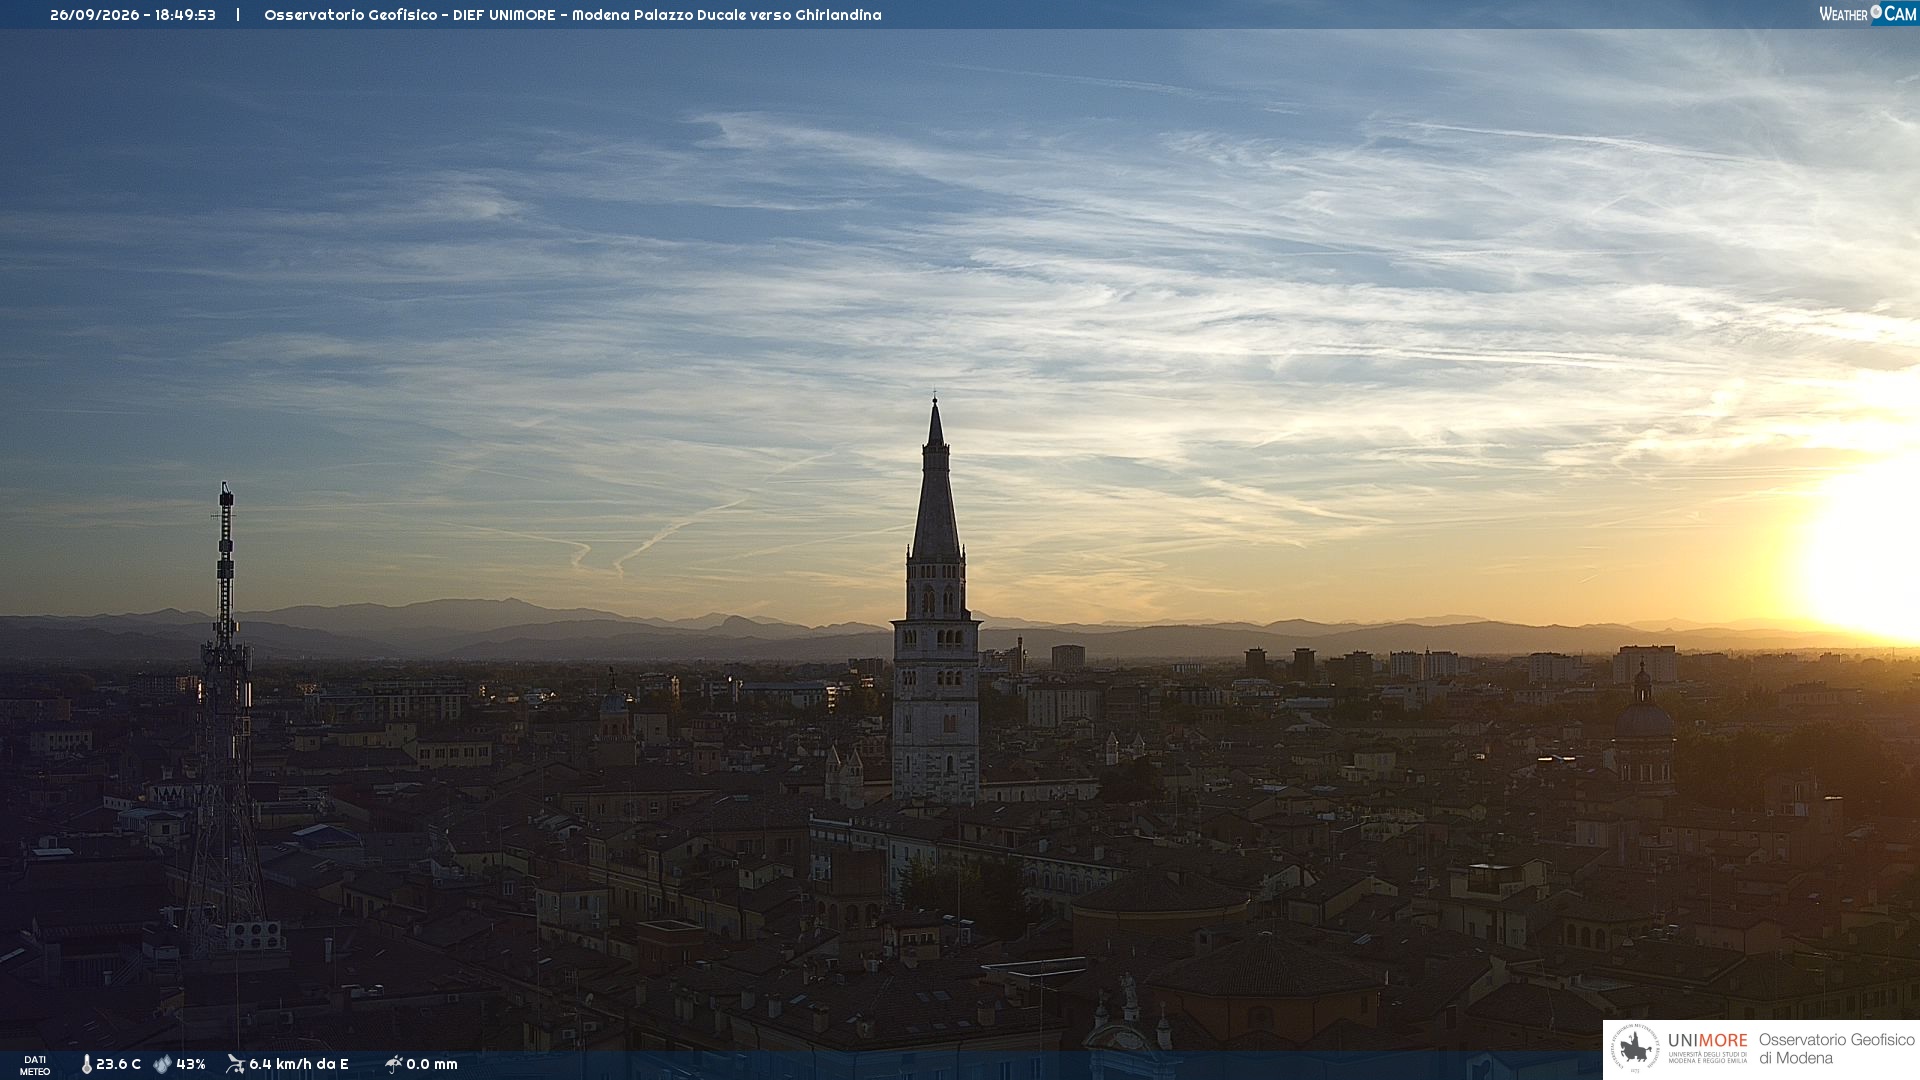Open the UNIMORE wordmark link
1920x1080 pixels.
[x=1707, y=1041]
